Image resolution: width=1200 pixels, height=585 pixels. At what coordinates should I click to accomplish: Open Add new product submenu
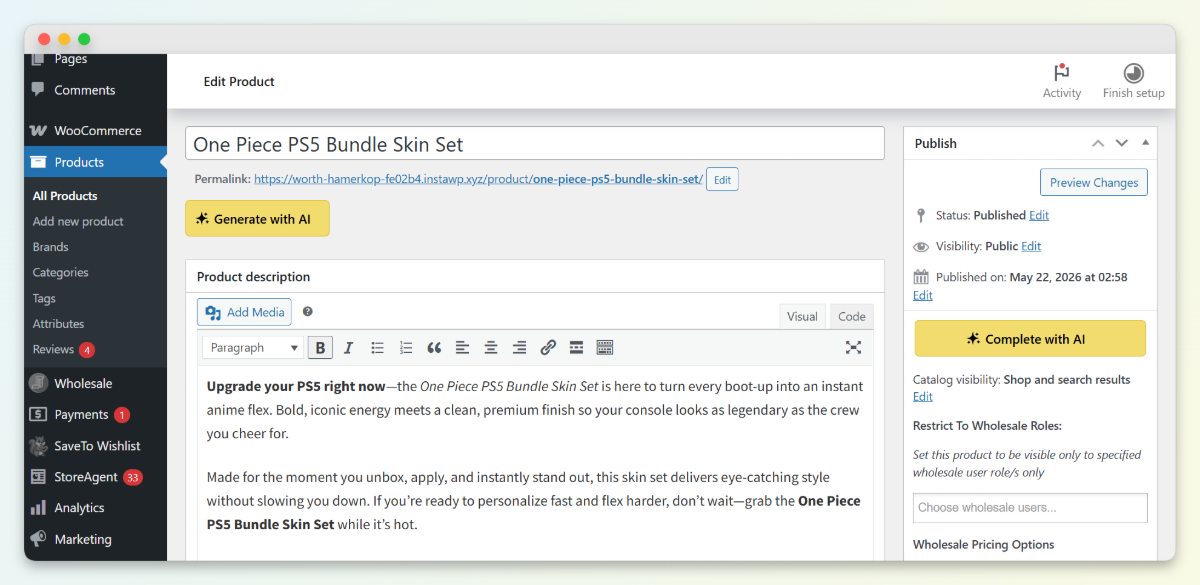click(78, 221)
